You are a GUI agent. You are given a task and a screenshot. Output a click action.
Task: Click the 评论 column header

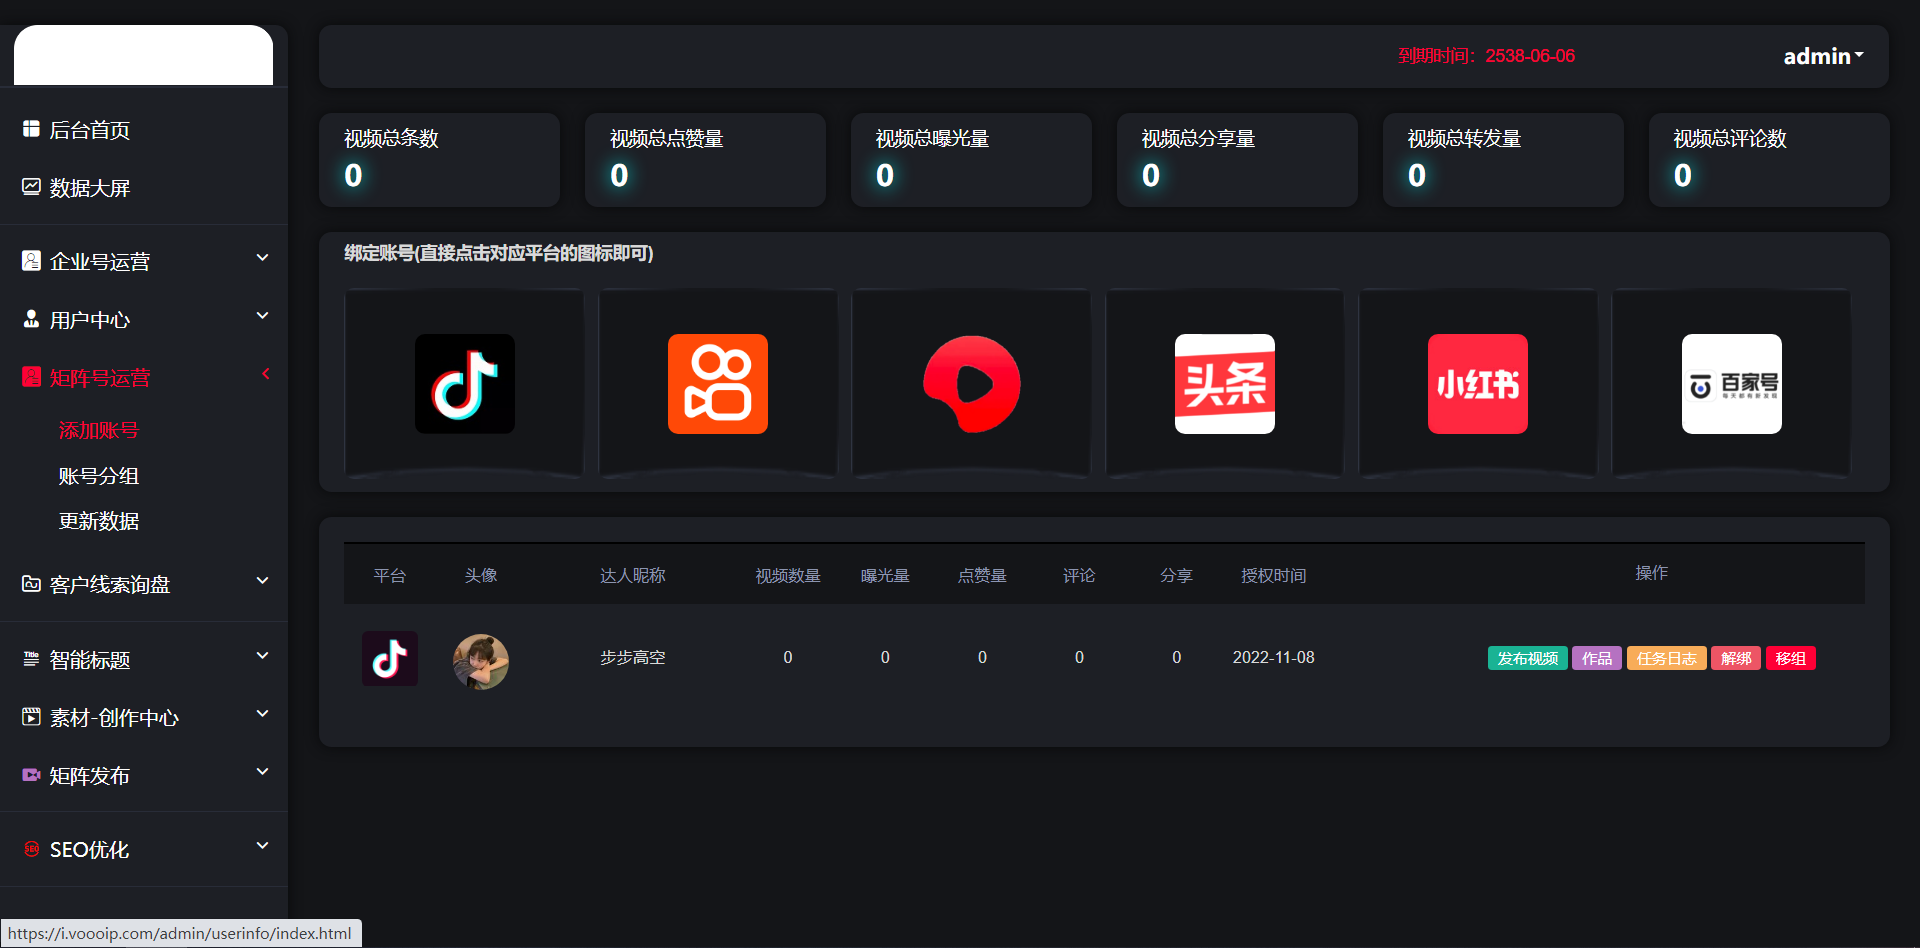click(x=1079, y=575)
